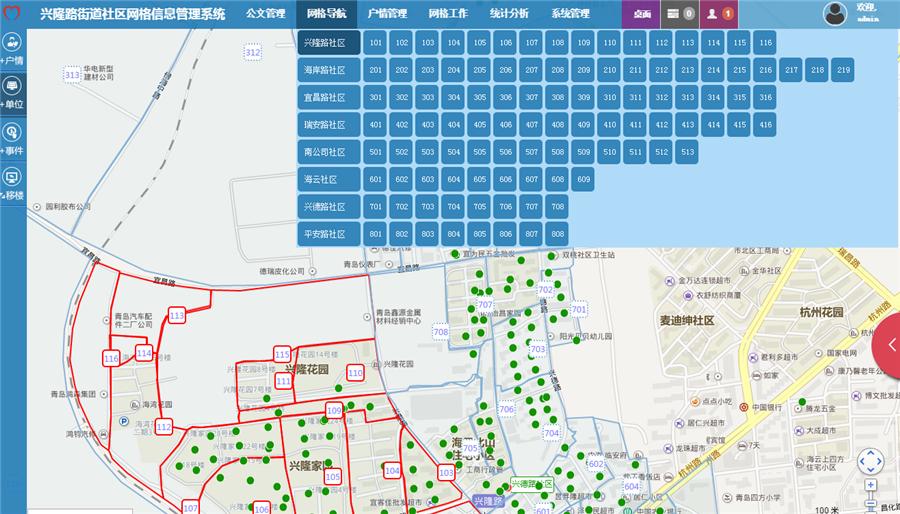Expand the red side panel arrow
Image resolution: width=900 pixels, height=514 pixels.
click(x=889, y=345)
